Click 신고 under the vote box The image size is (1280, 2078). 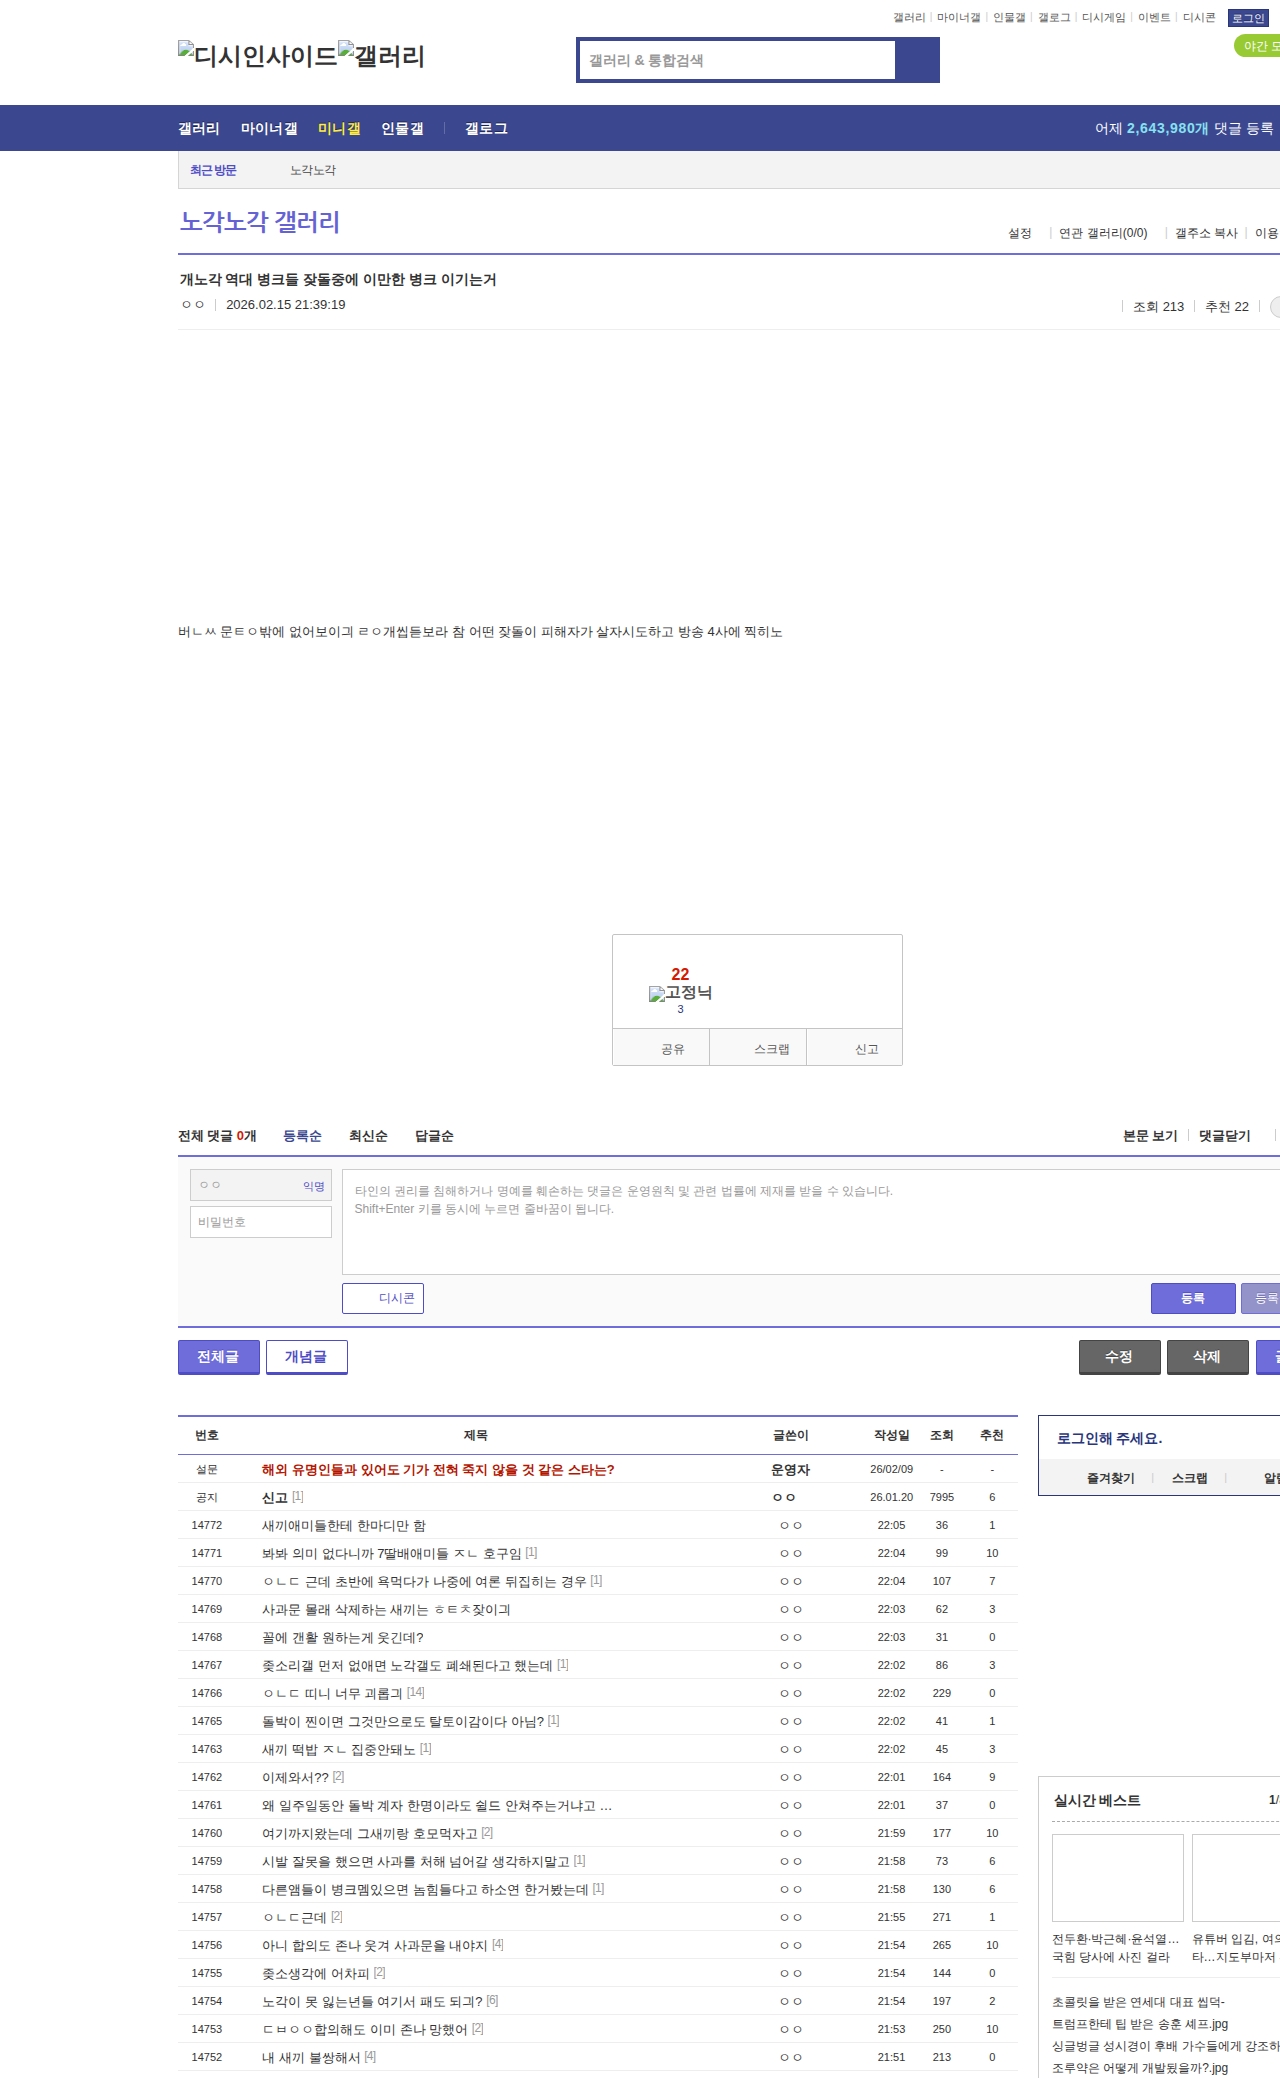tap(854, 1048)
